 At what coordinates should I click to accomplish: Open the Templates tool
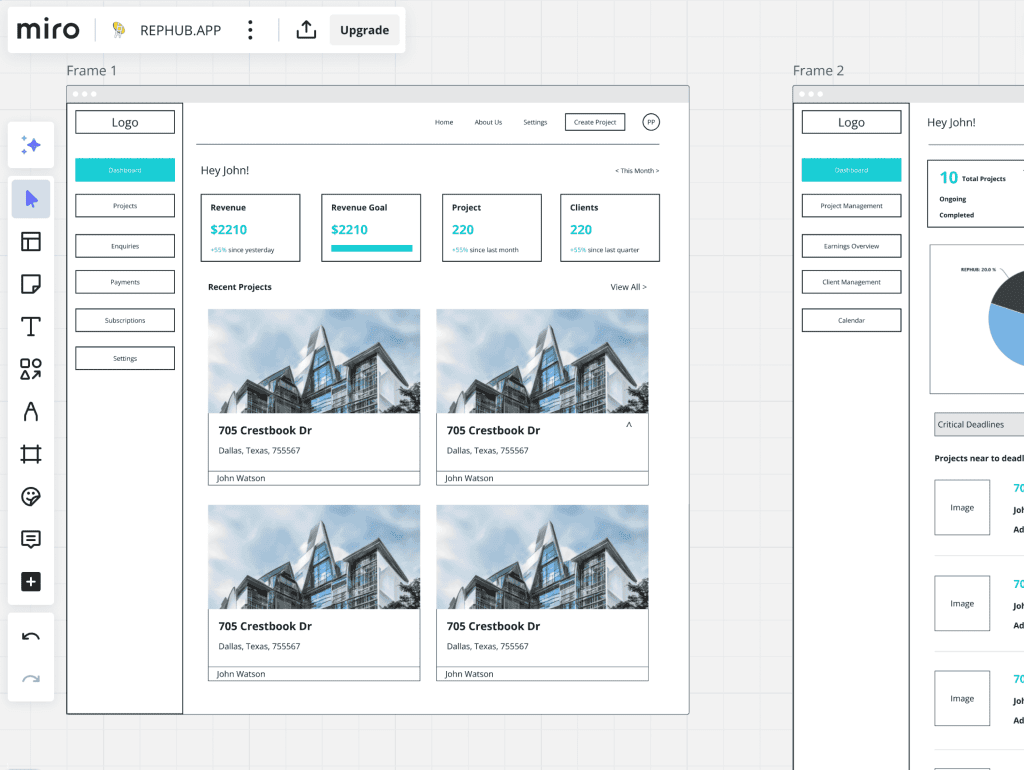pyautogui.click(x=31, y=241)
